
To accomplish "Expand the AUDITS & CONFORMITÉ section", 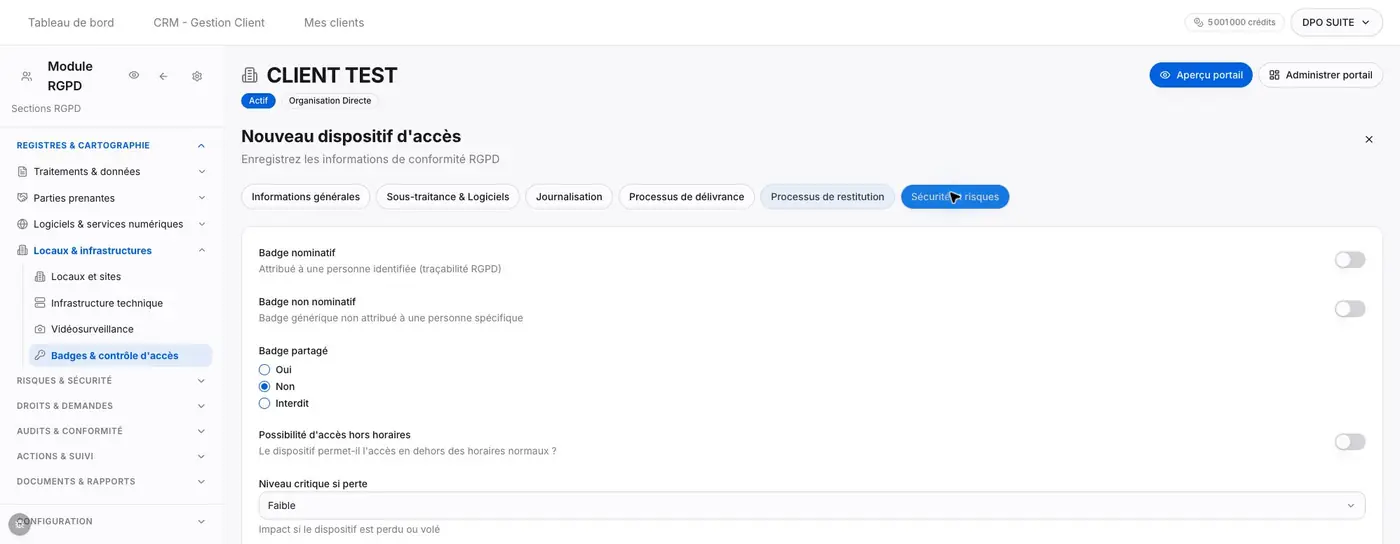I will point(111,431).
